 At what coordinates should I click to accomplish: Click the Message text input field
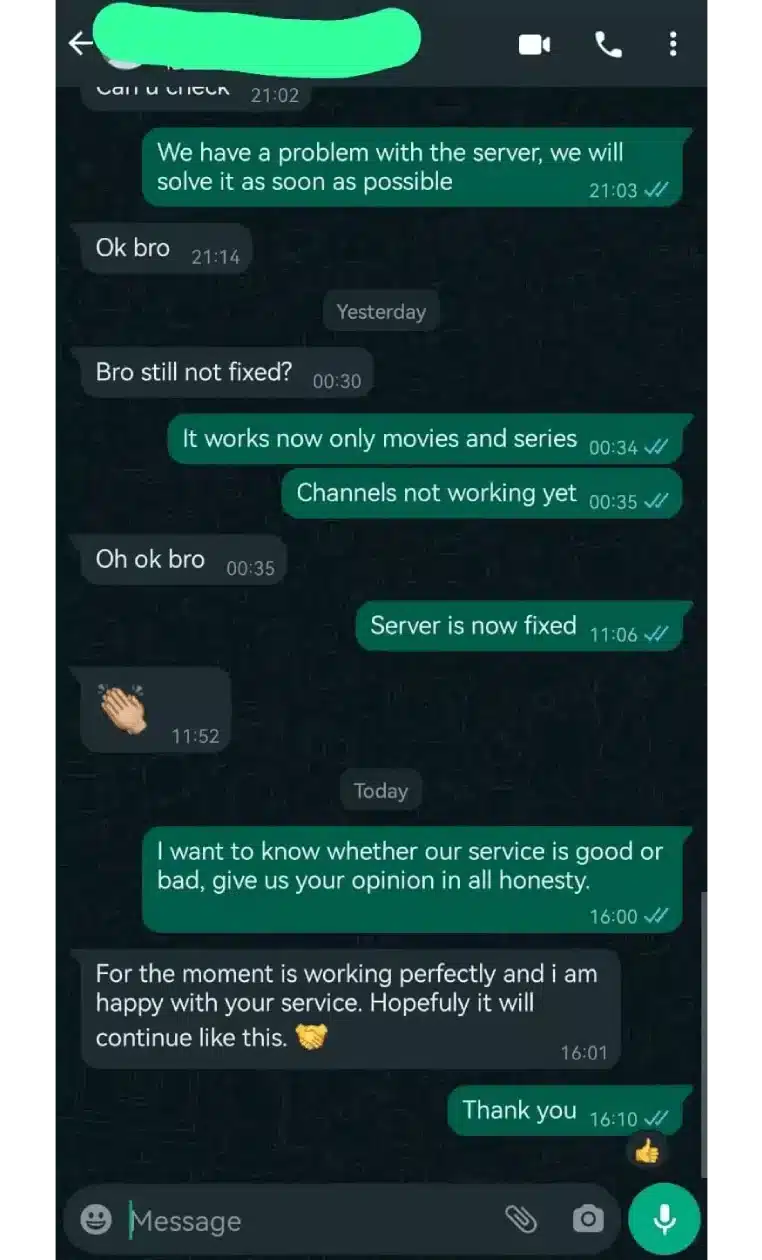(x=310, y=1220)
